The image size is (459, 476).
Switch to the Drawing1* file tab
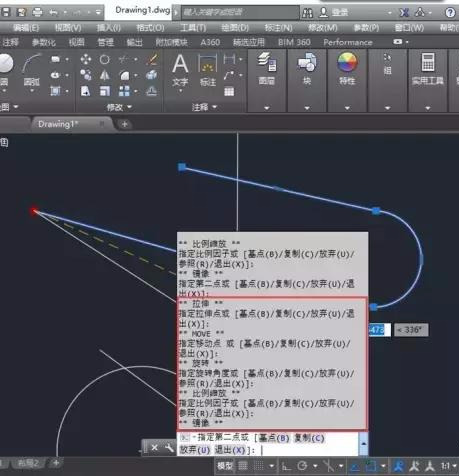pyautogui.click(x=58, y=124)
